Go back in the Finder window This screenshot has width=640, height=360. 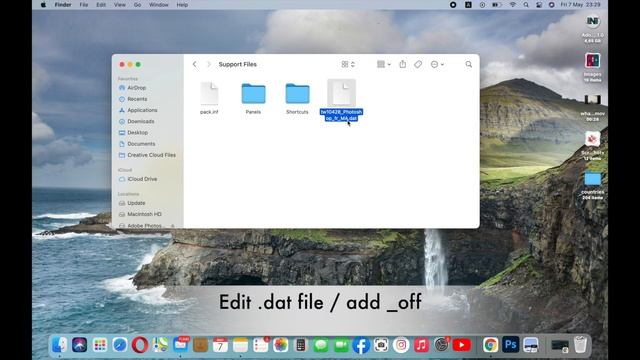pyautogui.click(x=195, y=64)
